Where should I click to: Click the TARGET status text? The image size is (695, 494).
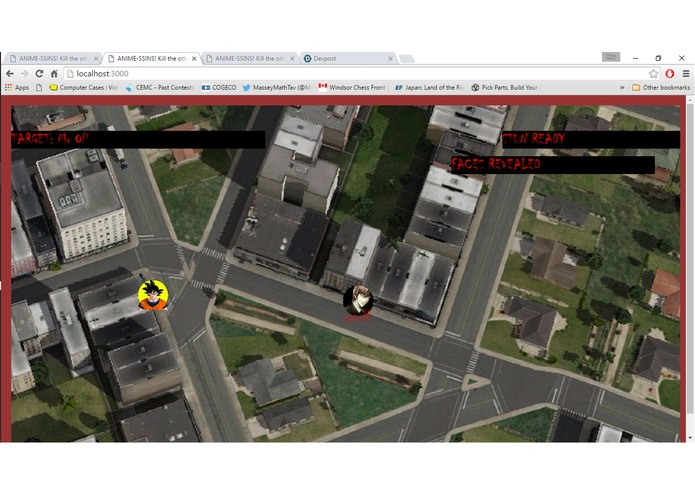(50, 139)
